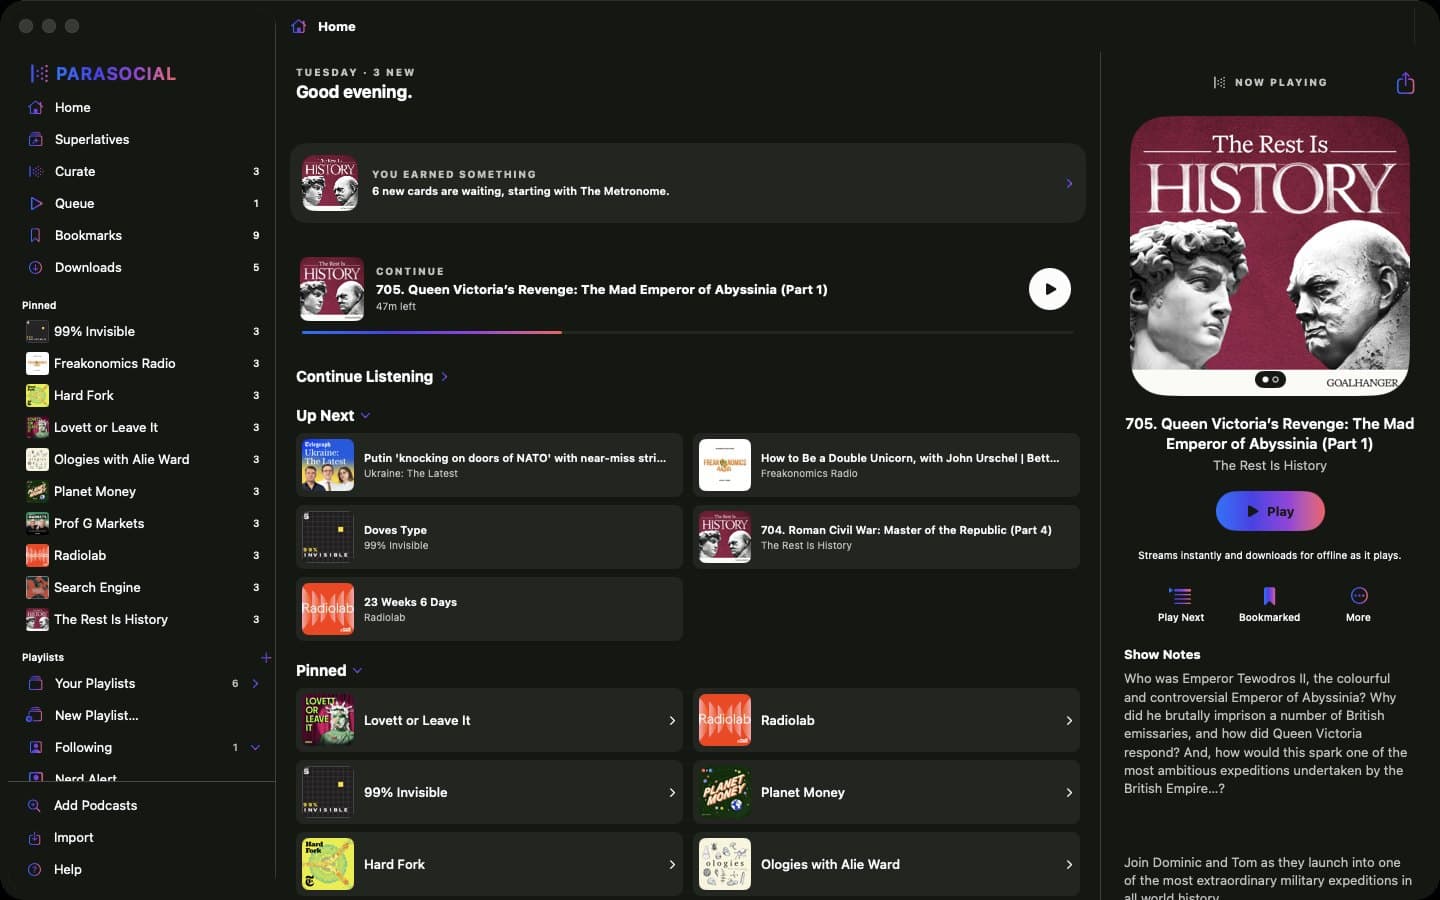
Task: Open the Doves Type episode
Action: (489, 537)
